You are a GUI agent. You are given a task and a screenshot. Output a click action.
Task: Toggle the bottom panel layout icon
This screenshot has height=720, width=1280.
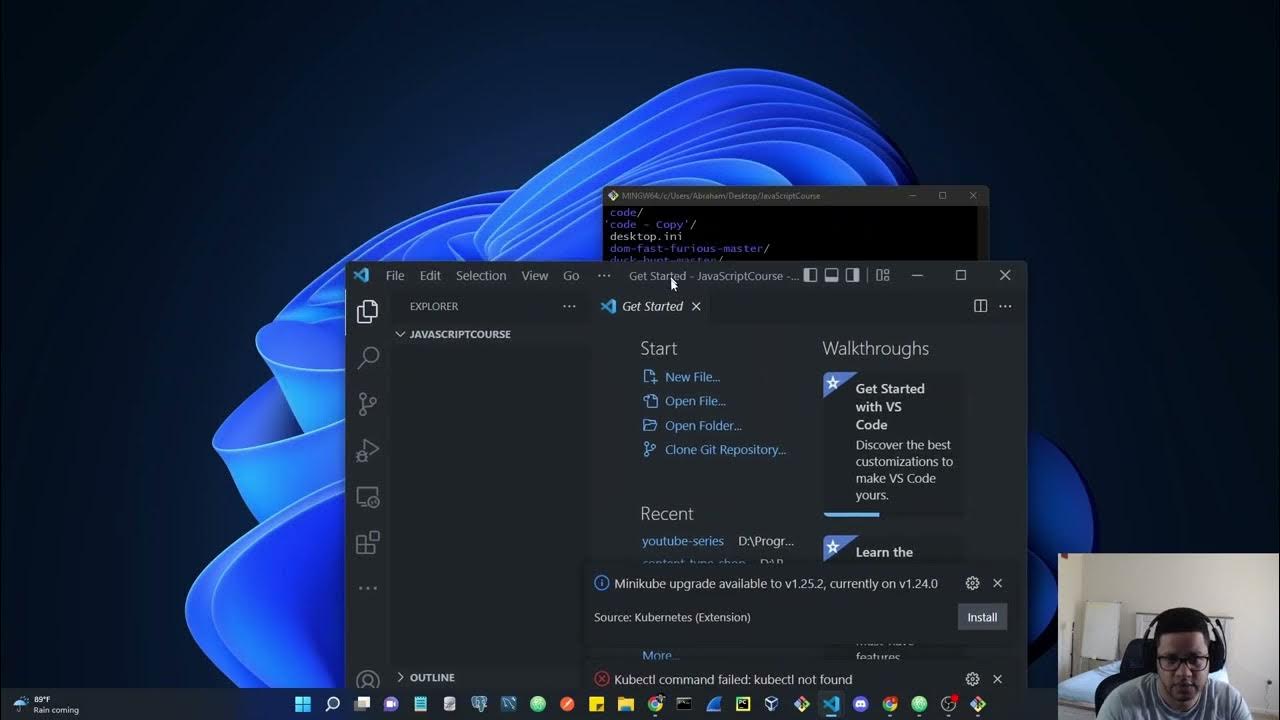pyautogui.click(x=831, y=275)
